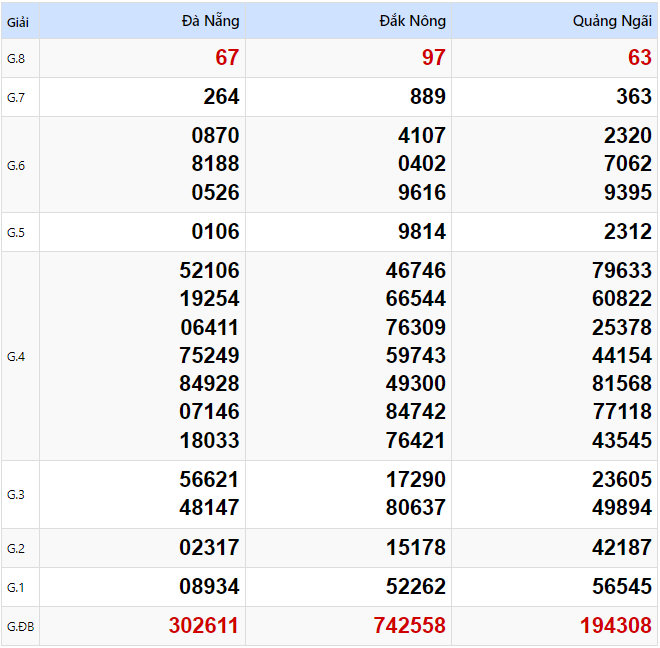Select the G.5 number 2312

[628, 232]
